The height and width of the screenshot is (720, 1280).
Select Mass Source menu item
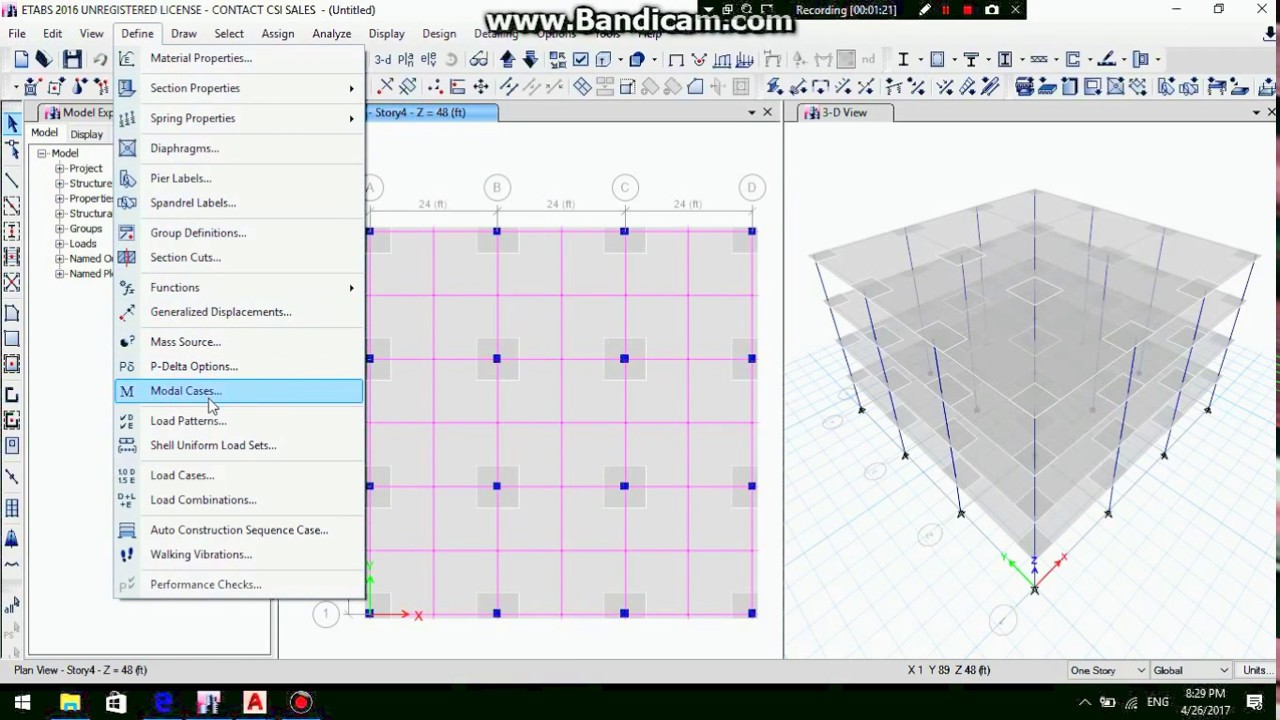pyautogui.click(x=239, y=342)
